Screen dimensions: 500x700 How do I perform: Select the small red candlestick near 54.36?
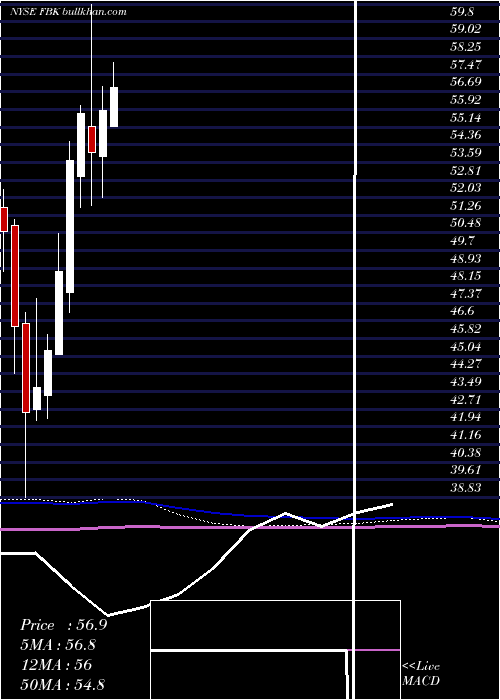92,139
